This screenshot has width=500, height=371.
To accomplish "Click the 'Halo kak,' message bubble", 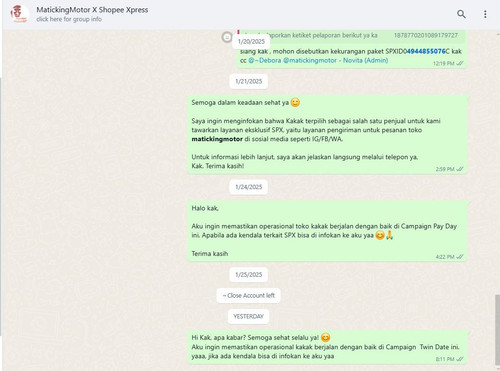I will point(327,231).
